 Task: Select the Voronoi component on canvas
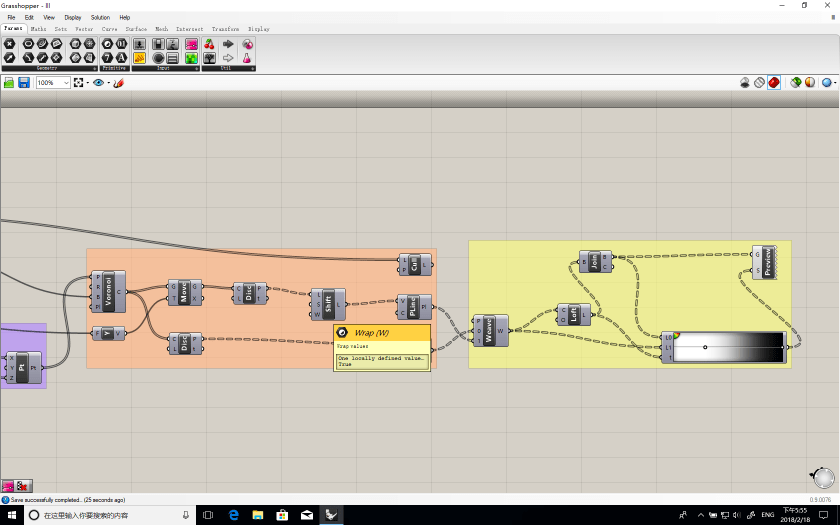(109, 292)
